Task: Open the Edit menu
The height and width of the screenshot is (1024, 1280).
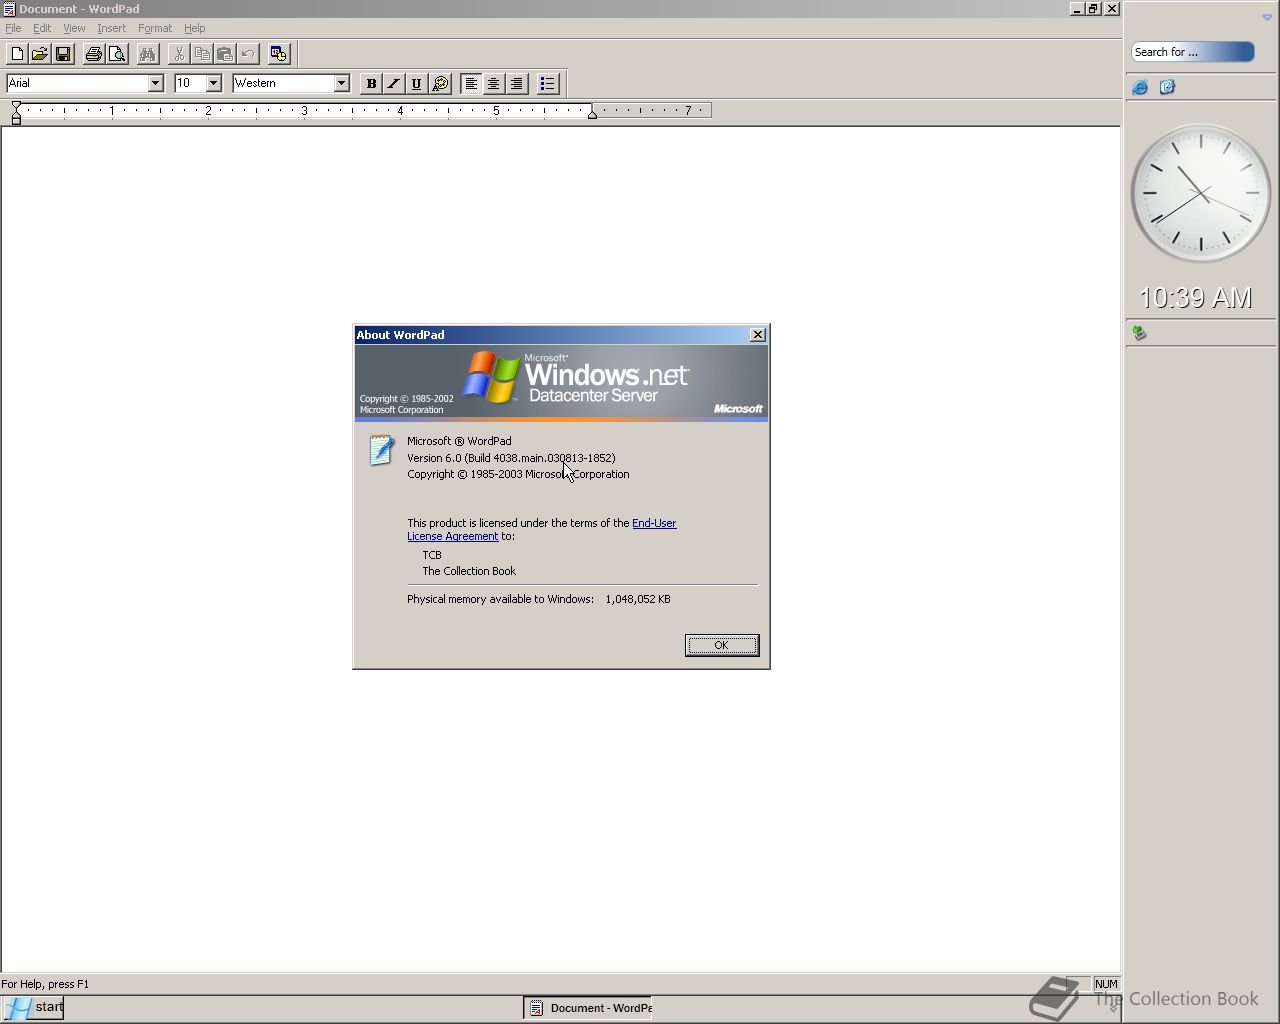Action: coord(42,28)
